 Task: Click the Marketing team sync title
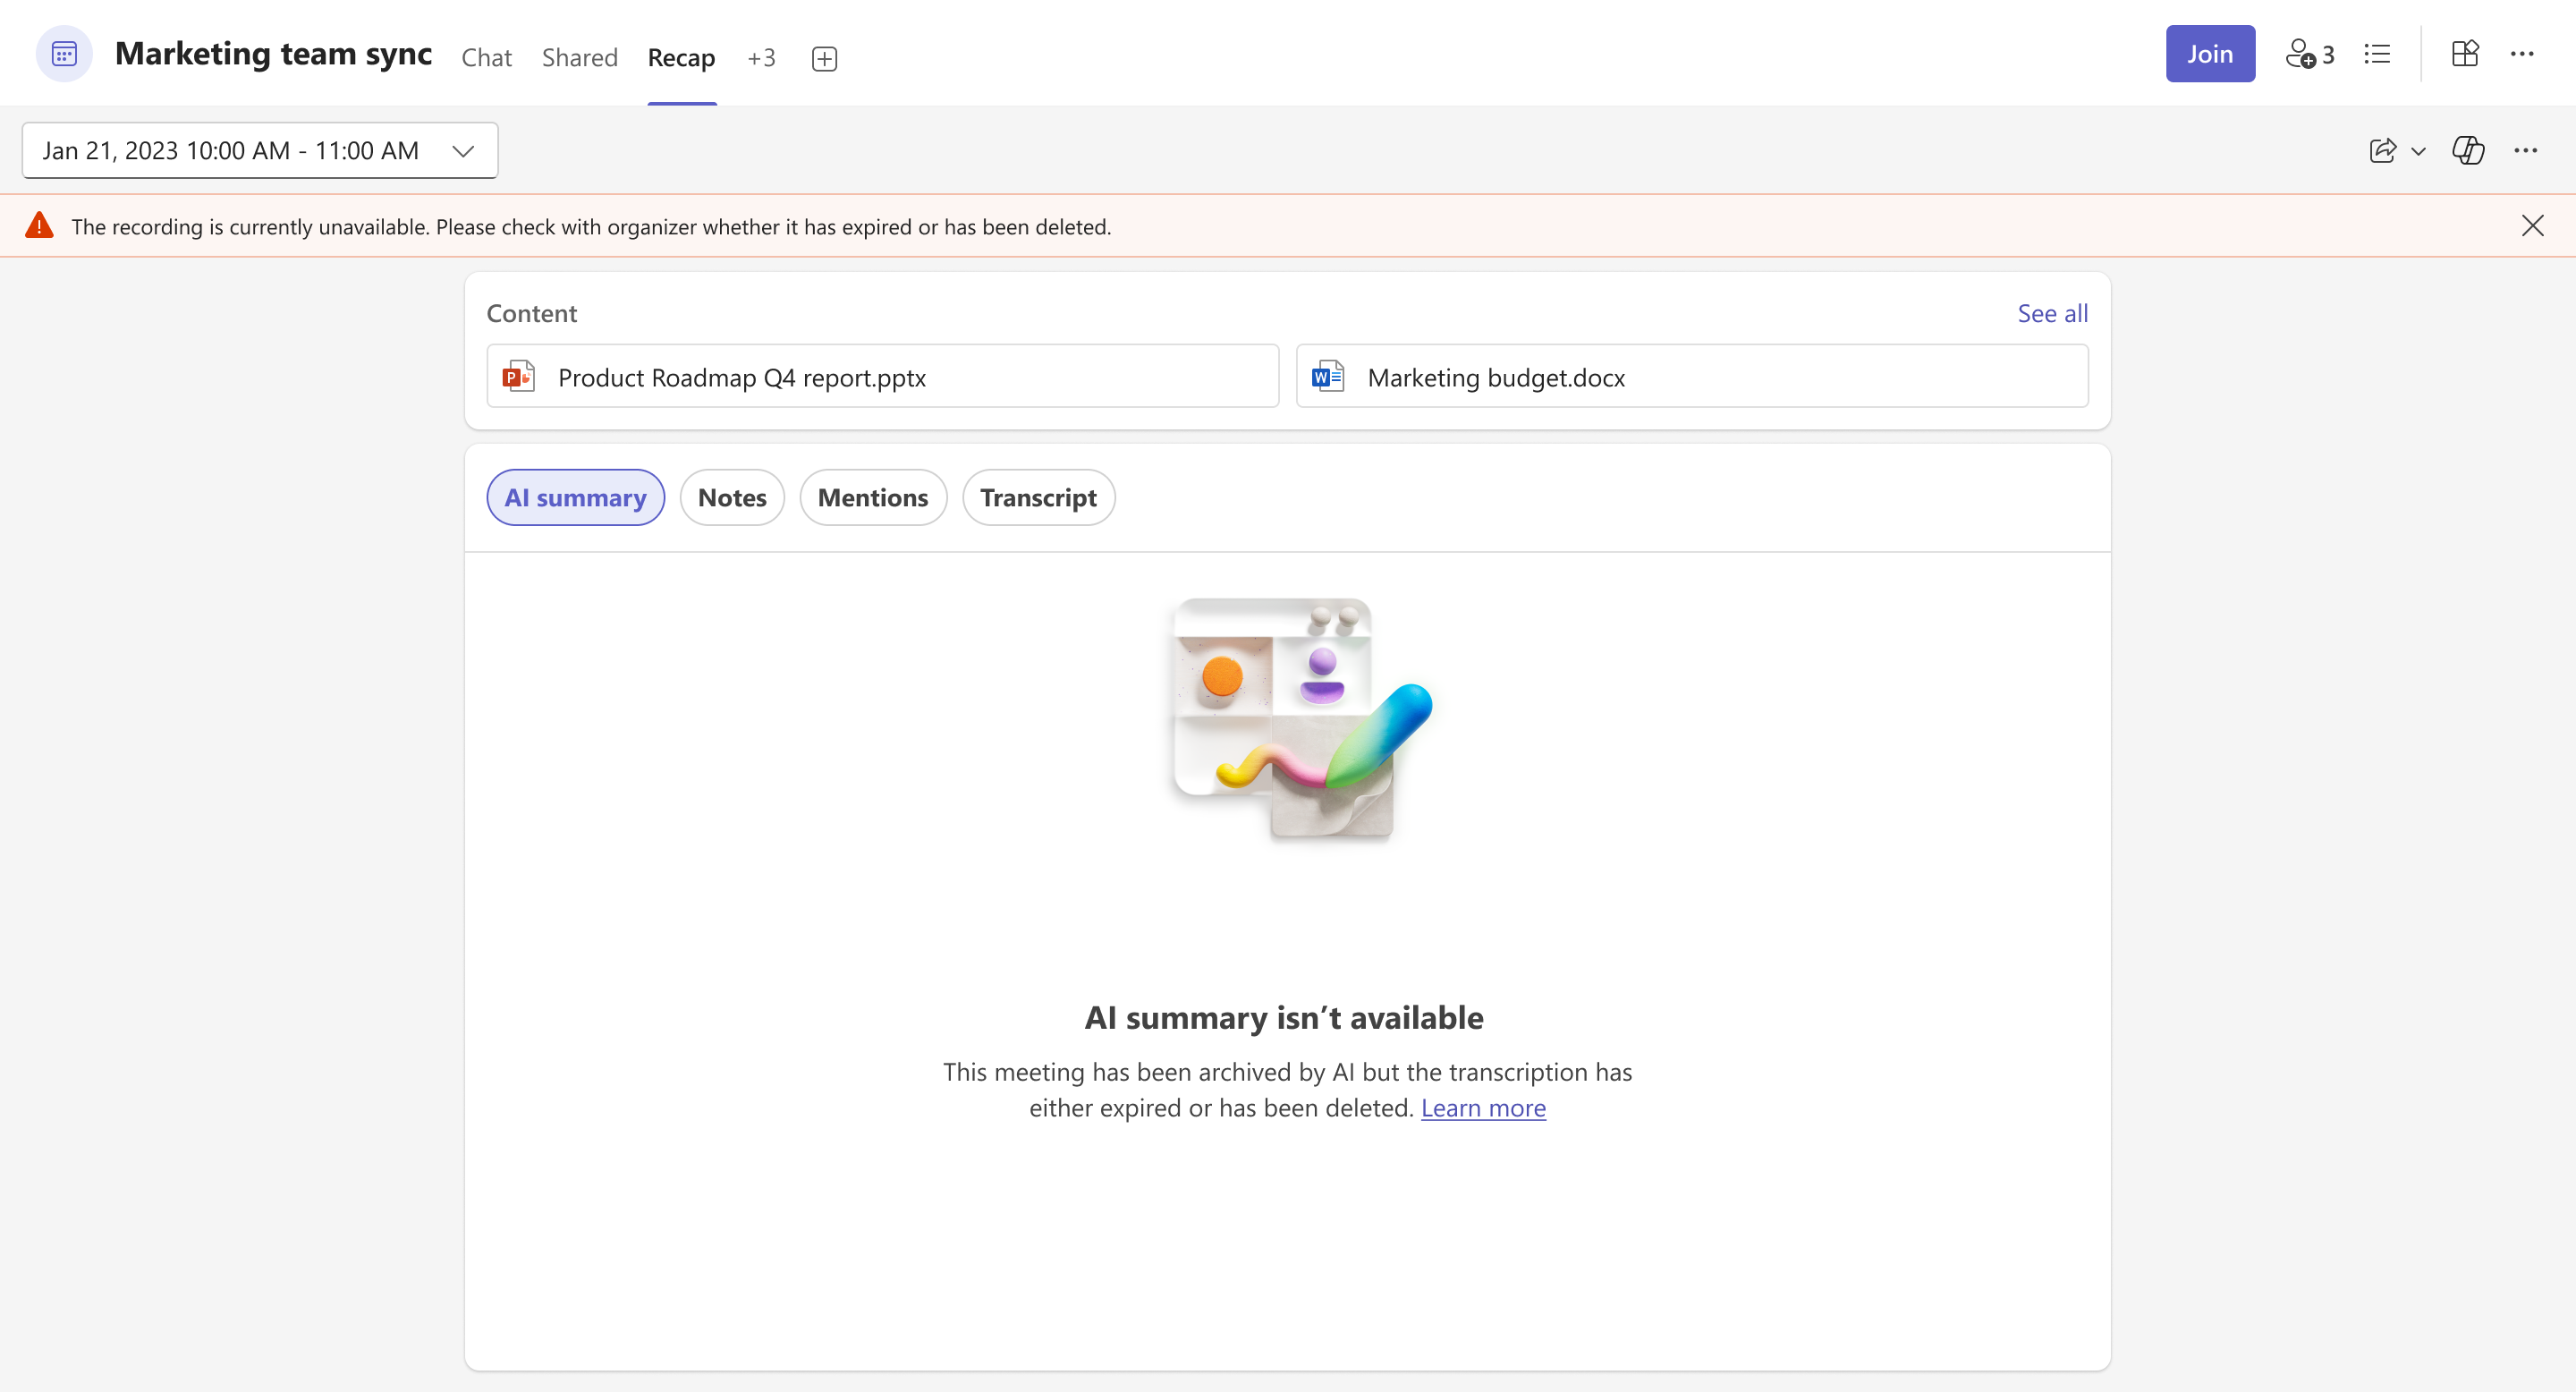(273, 54)
